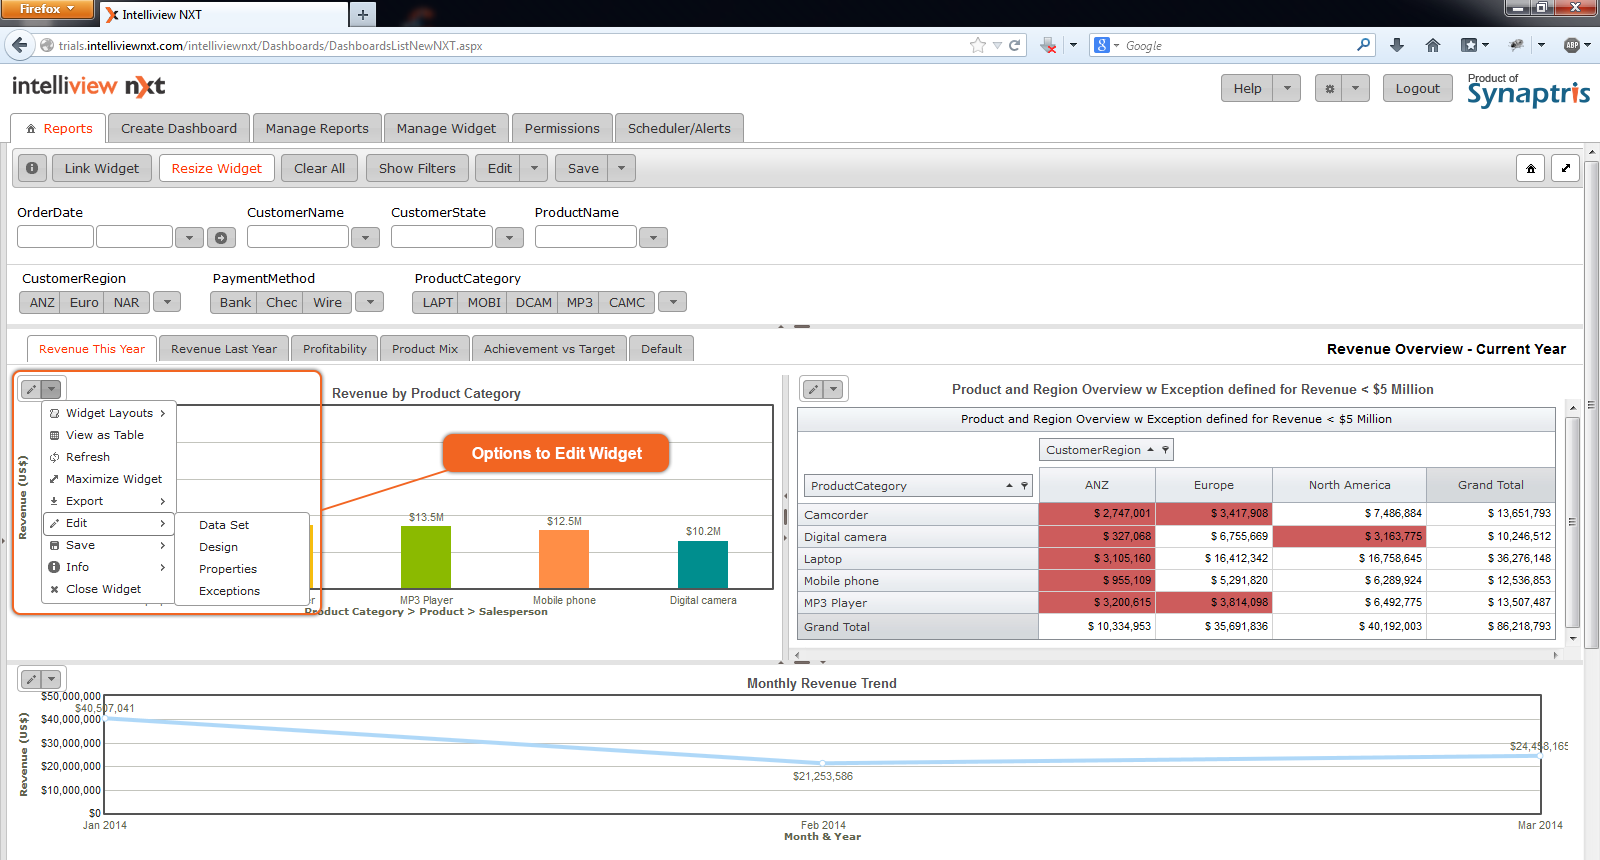Click the OrderDate apply arrow icon

(221, 237)
